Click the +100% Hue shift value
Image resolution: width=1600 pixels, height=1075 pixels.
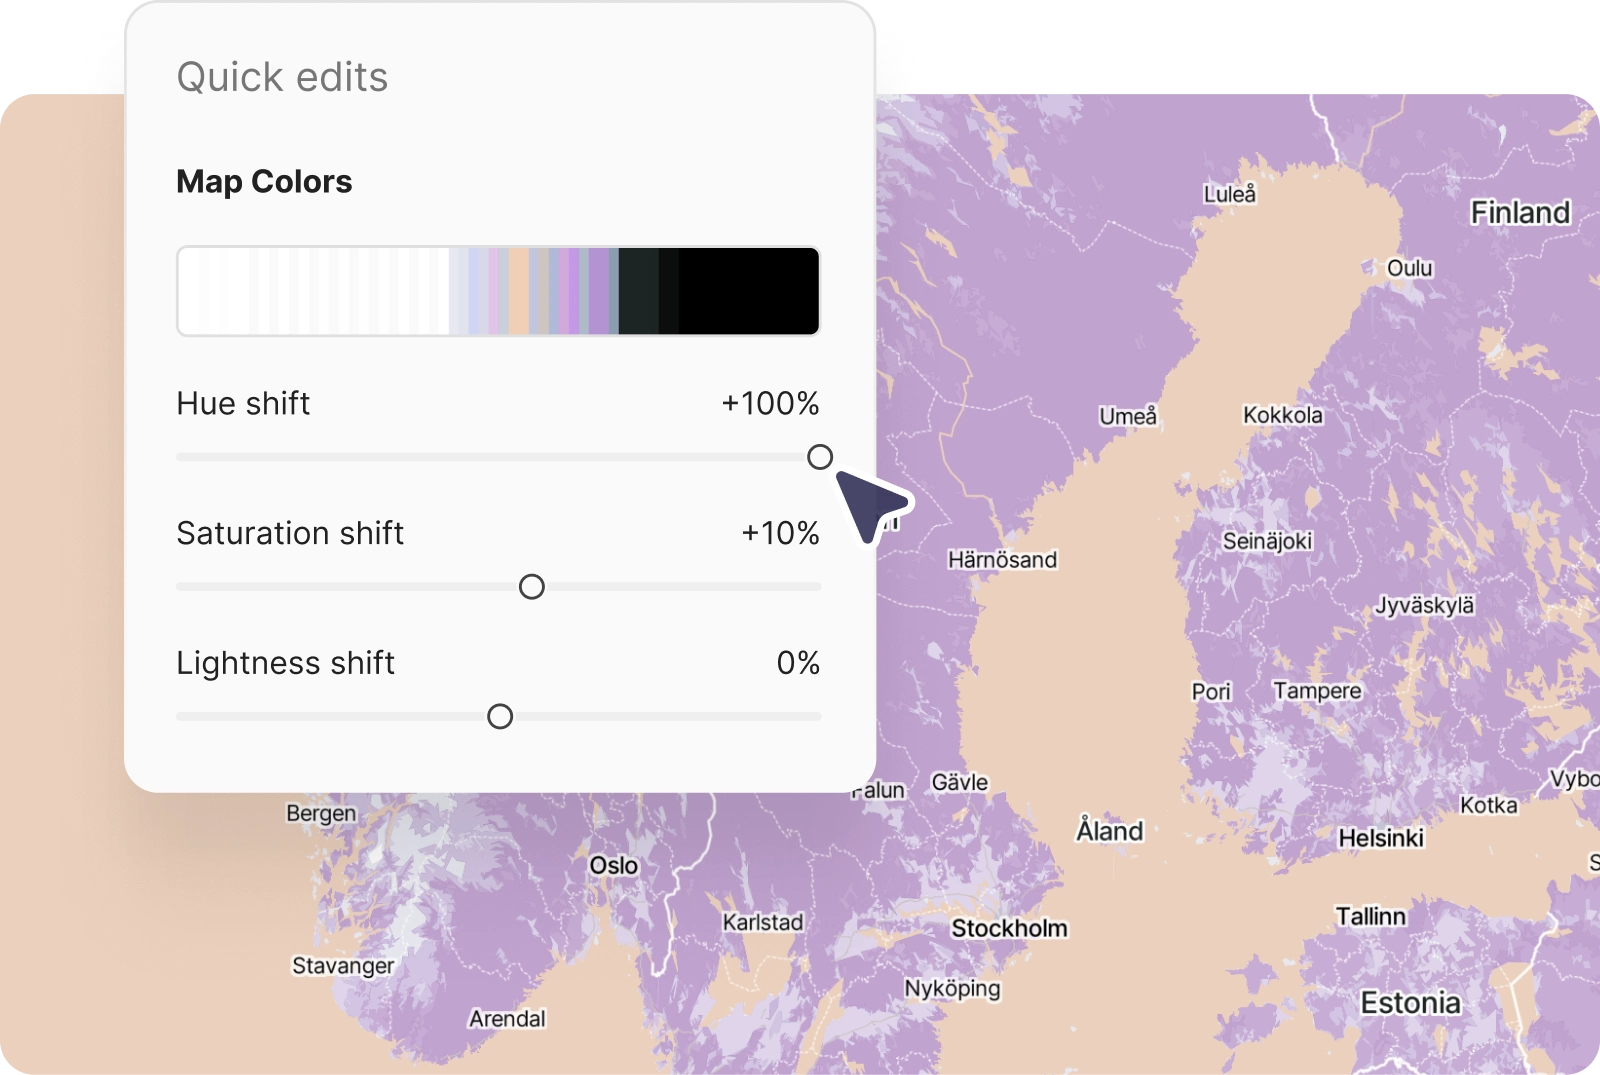(x=770, y=404)
